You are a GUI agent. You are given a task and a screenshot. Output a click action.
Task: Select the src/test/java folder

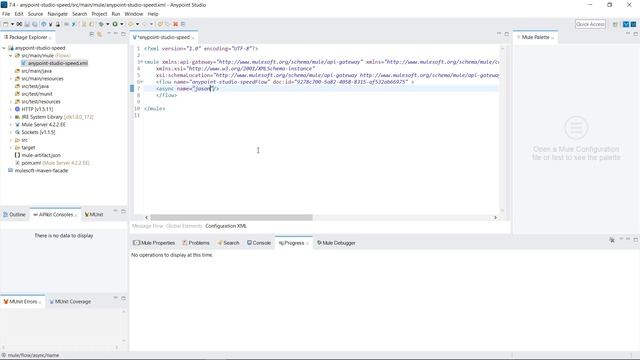pyautogui.click(x=35, y=87)
